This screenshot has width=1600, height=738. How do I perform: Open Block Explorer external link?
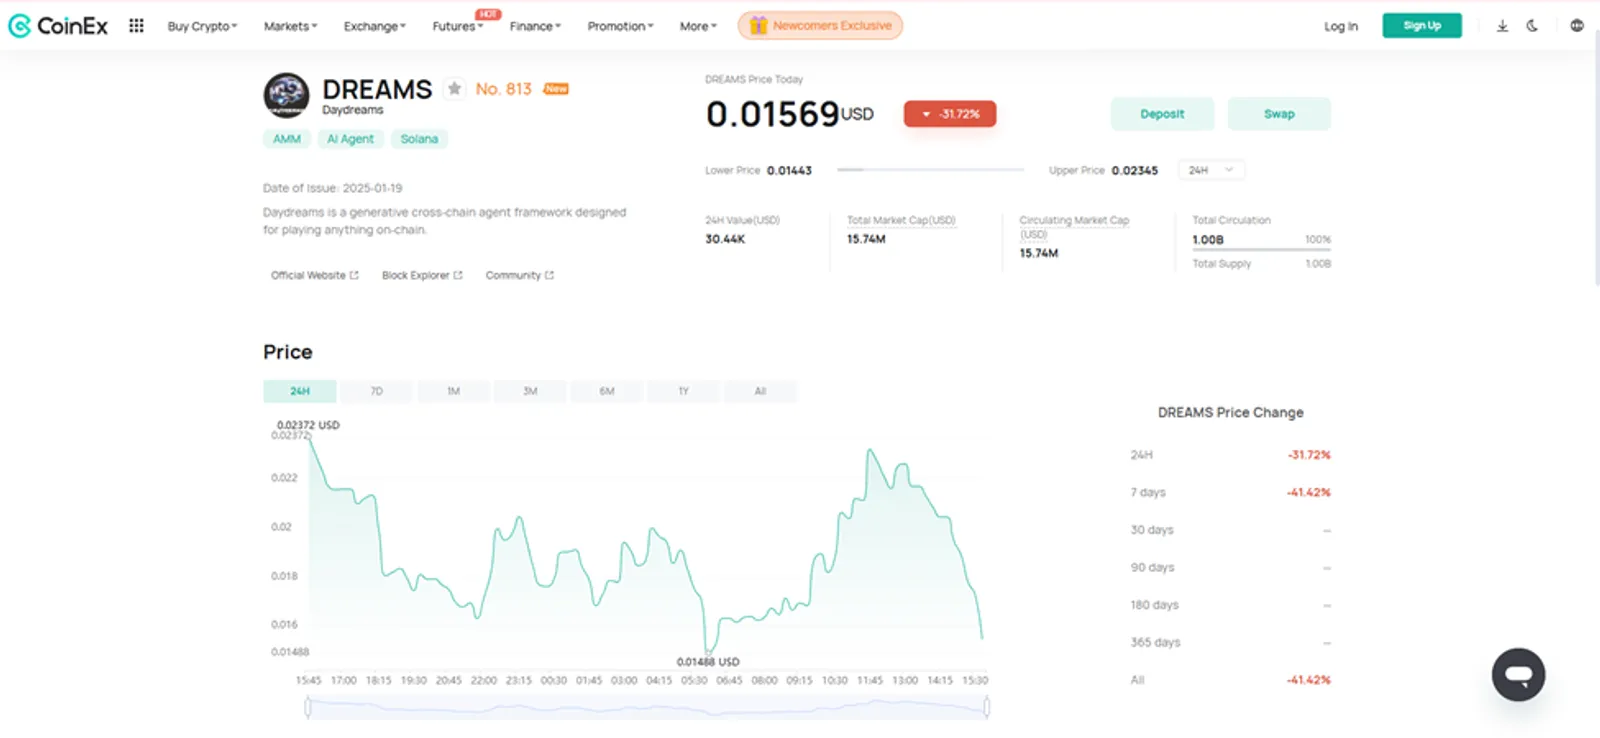pyautogui.click(x=422, y=275)
